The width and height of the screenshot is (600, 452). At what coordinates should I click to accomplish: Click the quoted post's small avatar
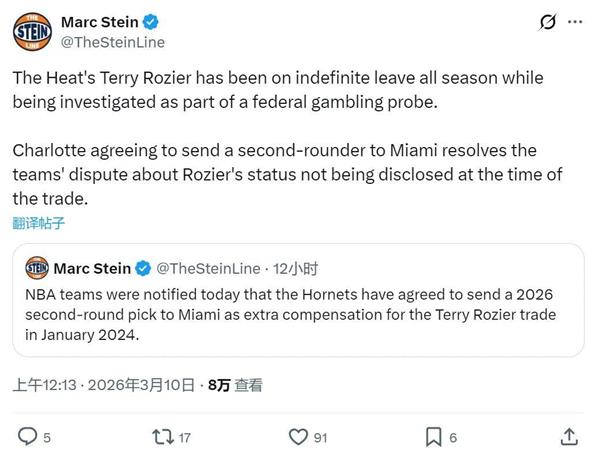click(x=36, y=268)
